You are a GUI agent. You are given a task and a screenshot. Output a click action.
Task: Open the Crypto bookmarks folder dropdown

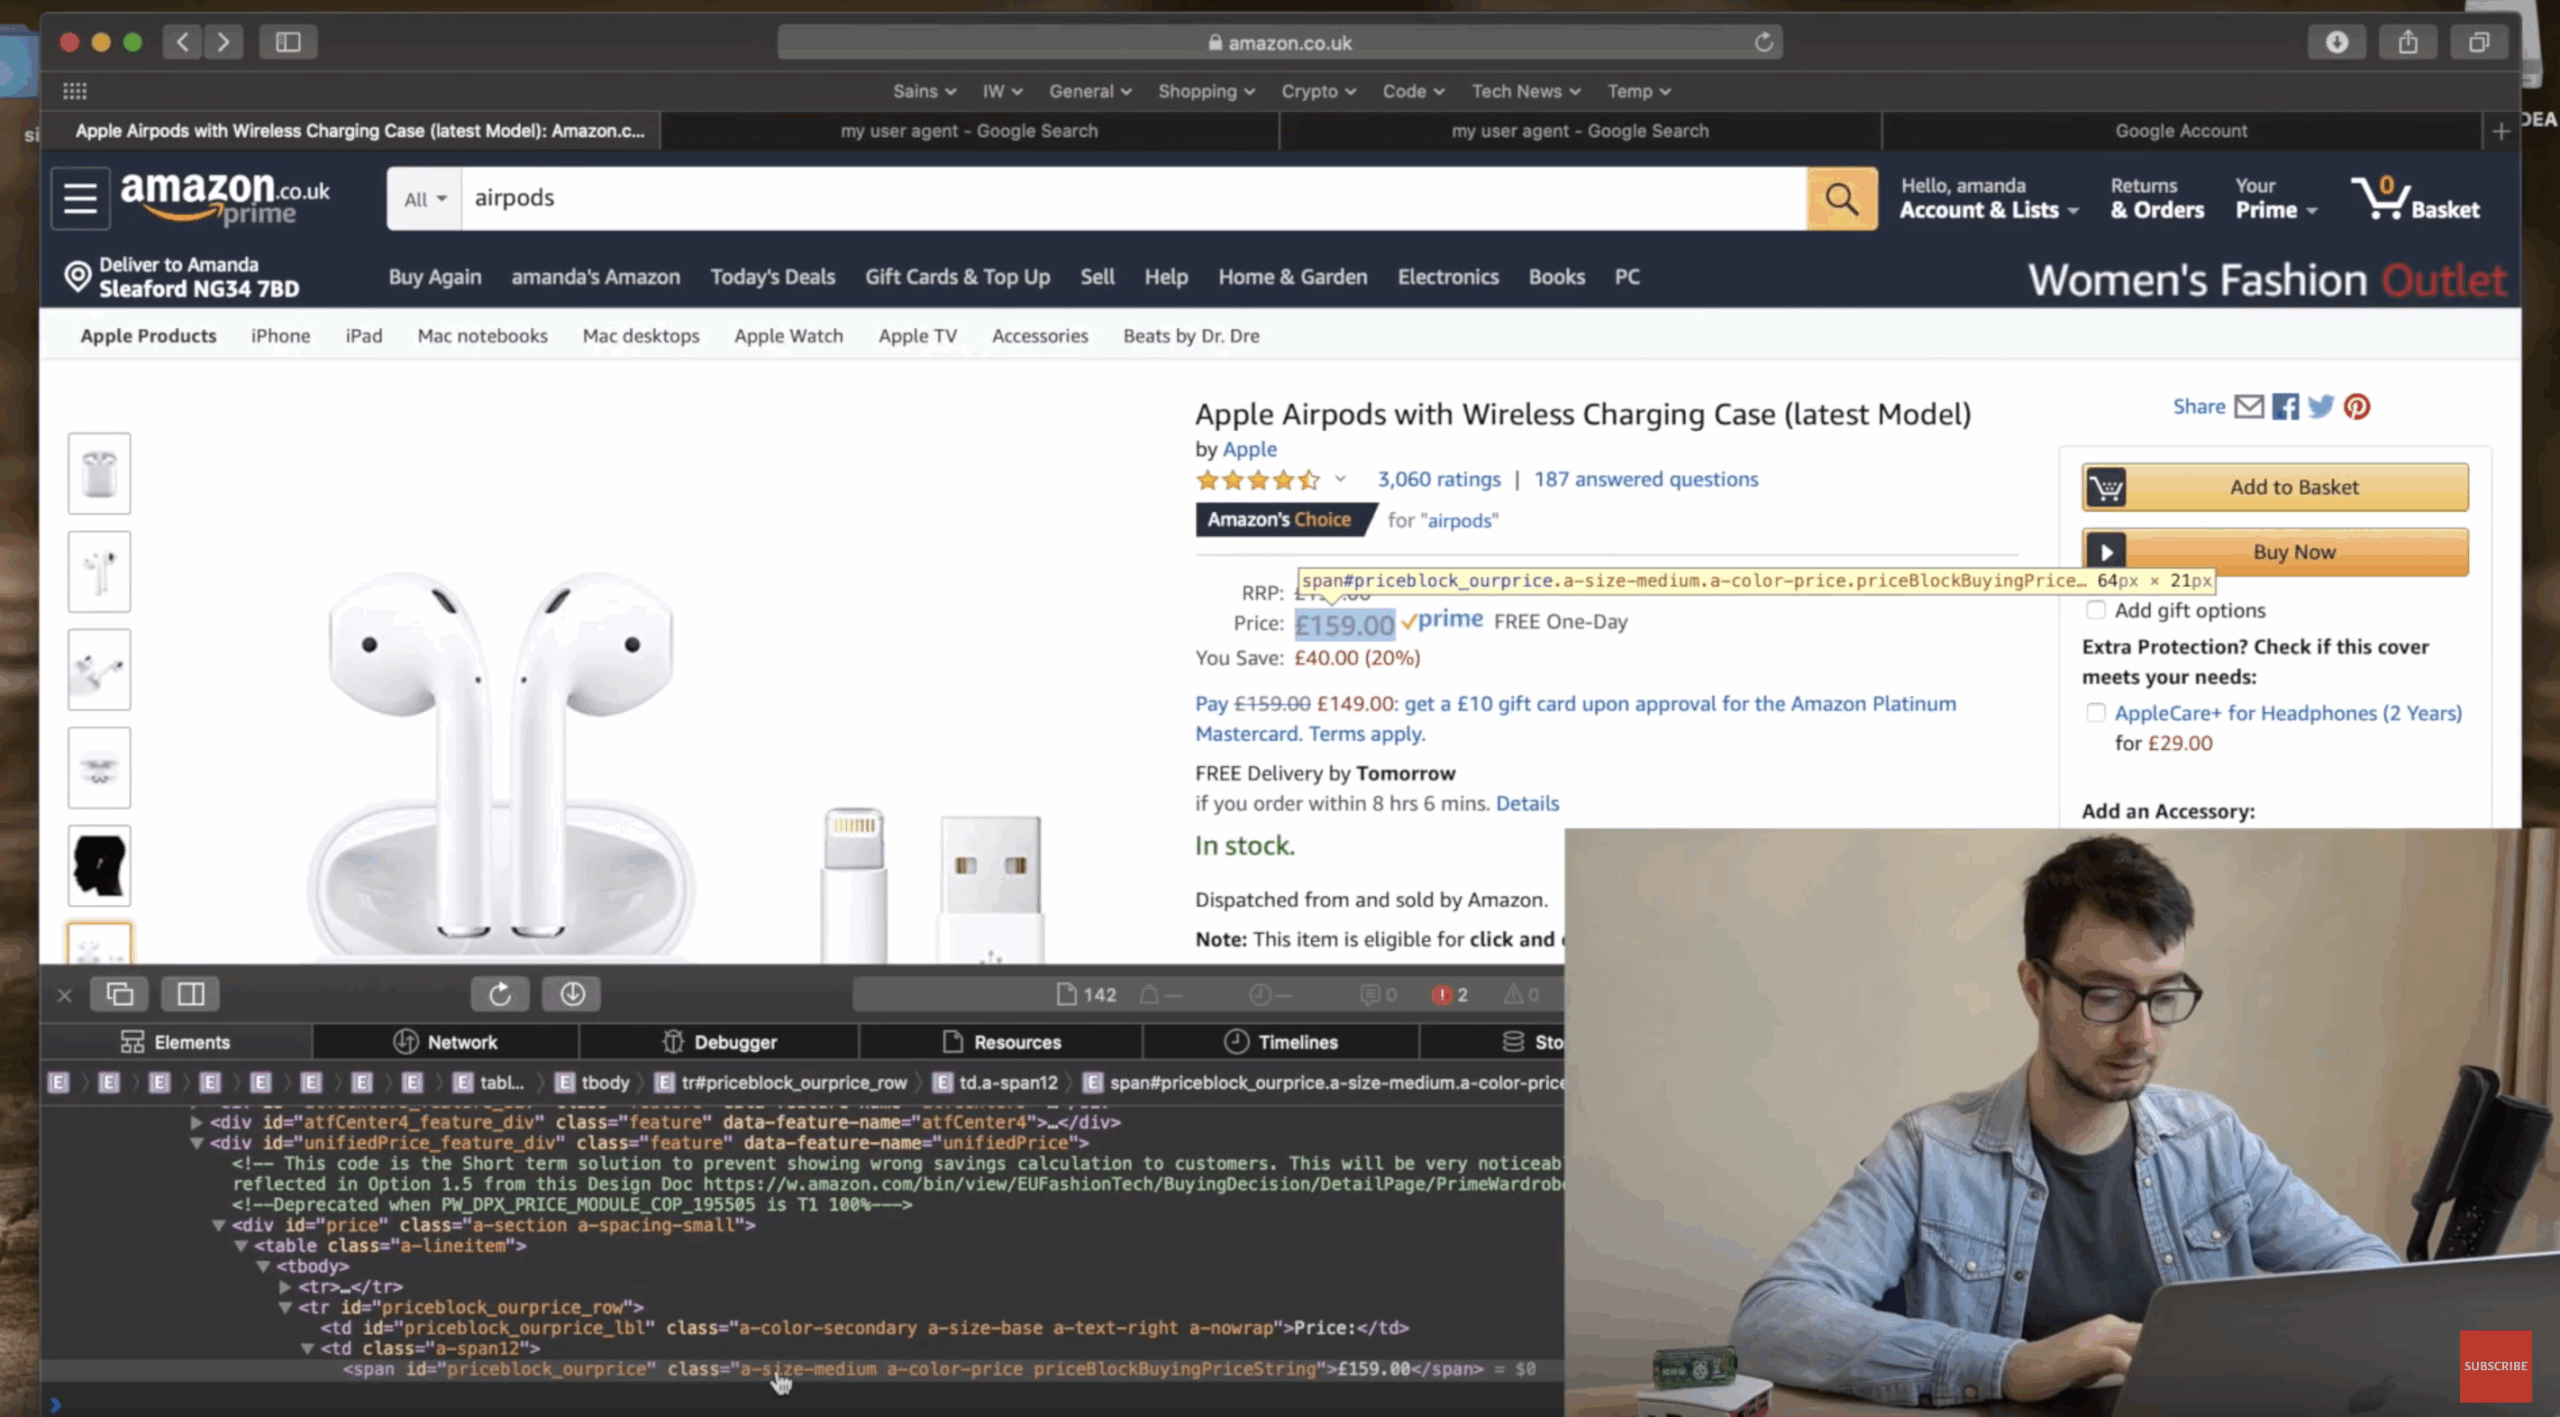1318,91
